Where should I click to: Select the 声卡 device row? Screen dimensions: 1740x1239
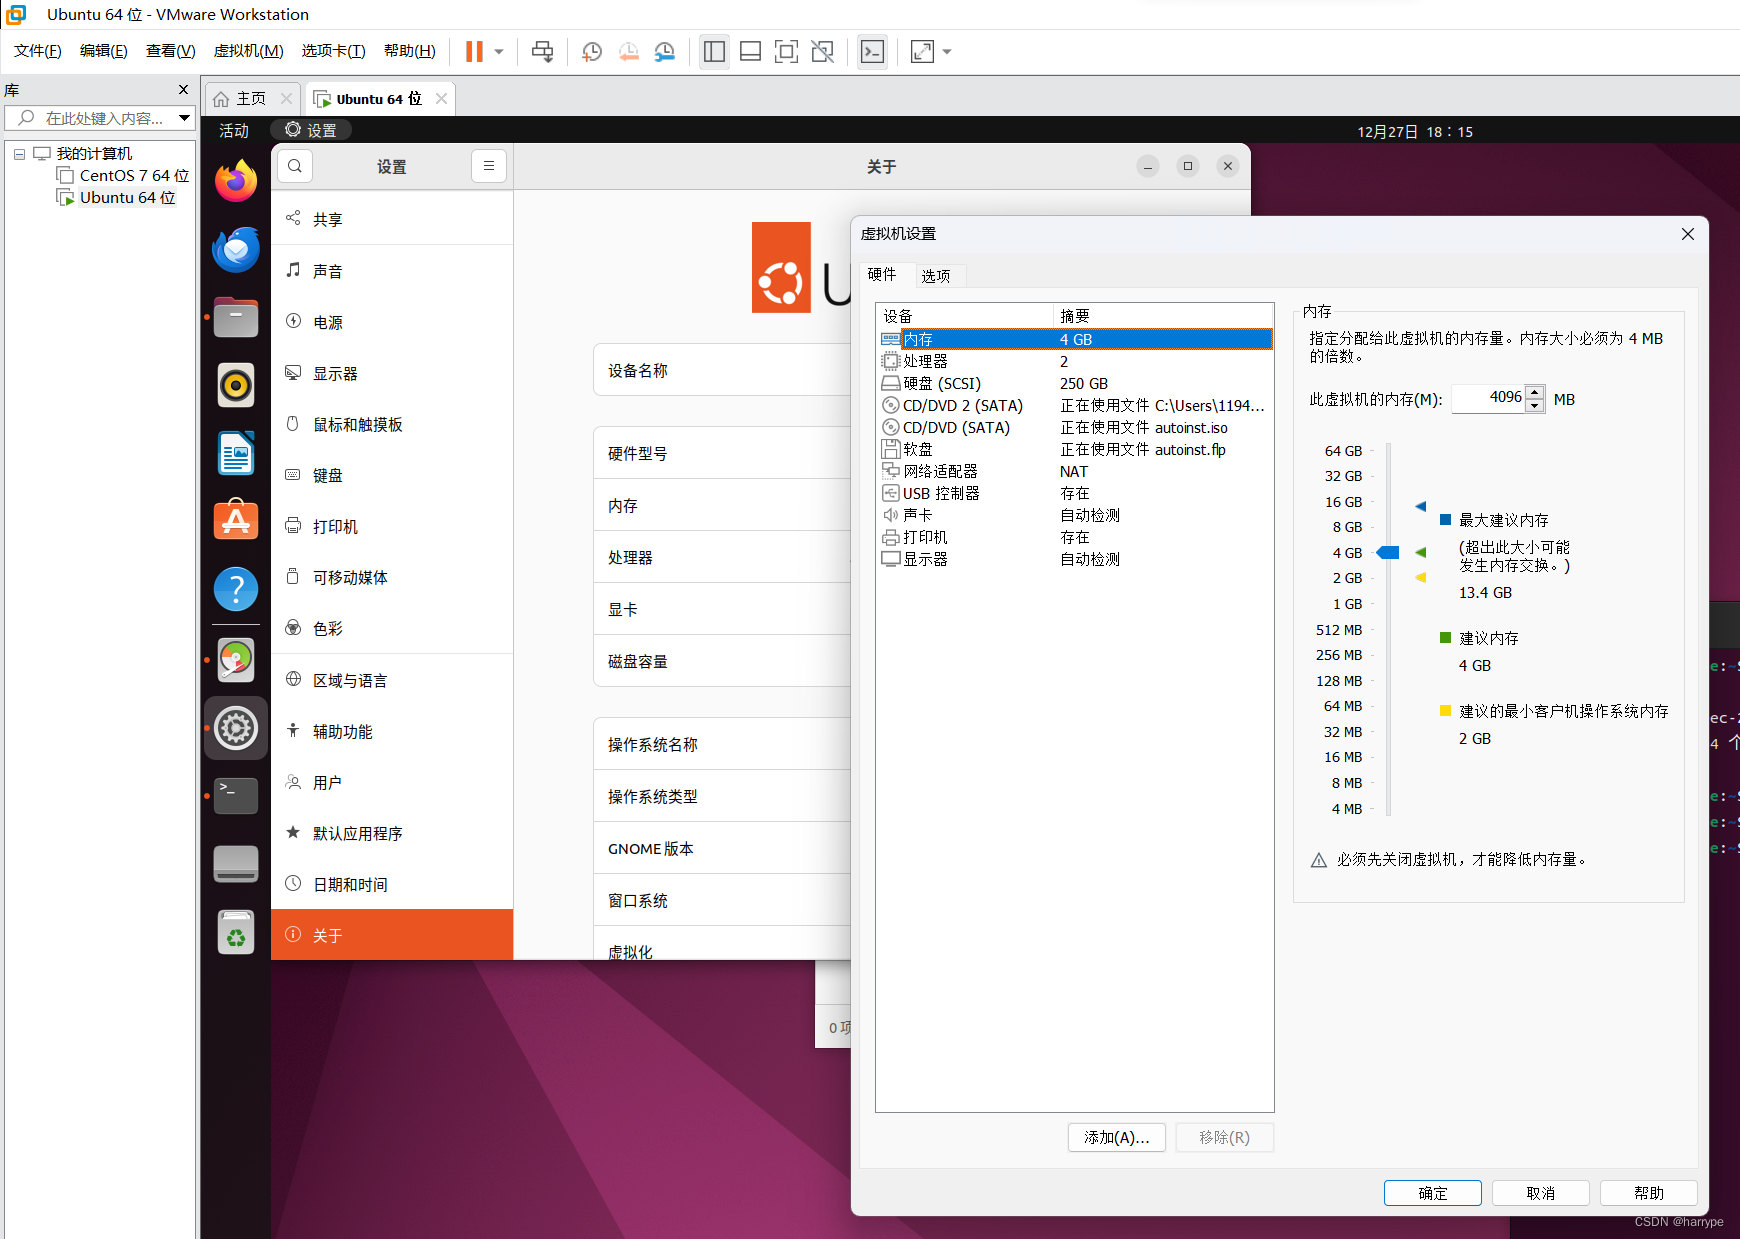[x=1076, y=515]
